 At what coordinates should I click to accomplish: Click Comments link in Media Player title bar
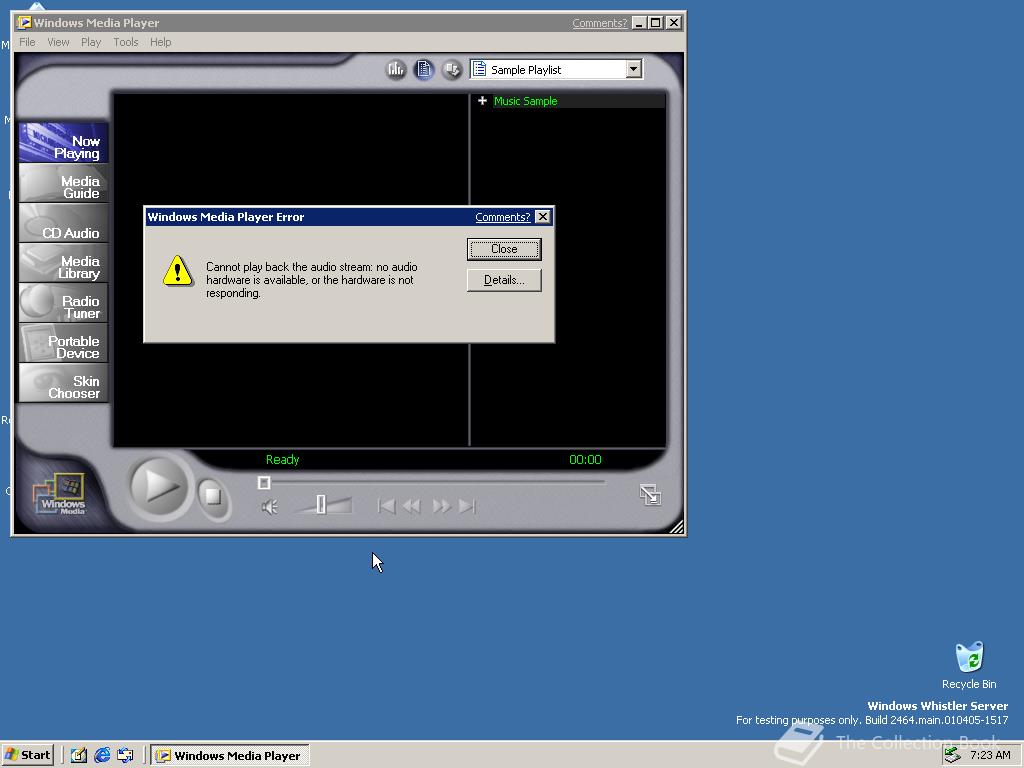click(x=600, y=23)
